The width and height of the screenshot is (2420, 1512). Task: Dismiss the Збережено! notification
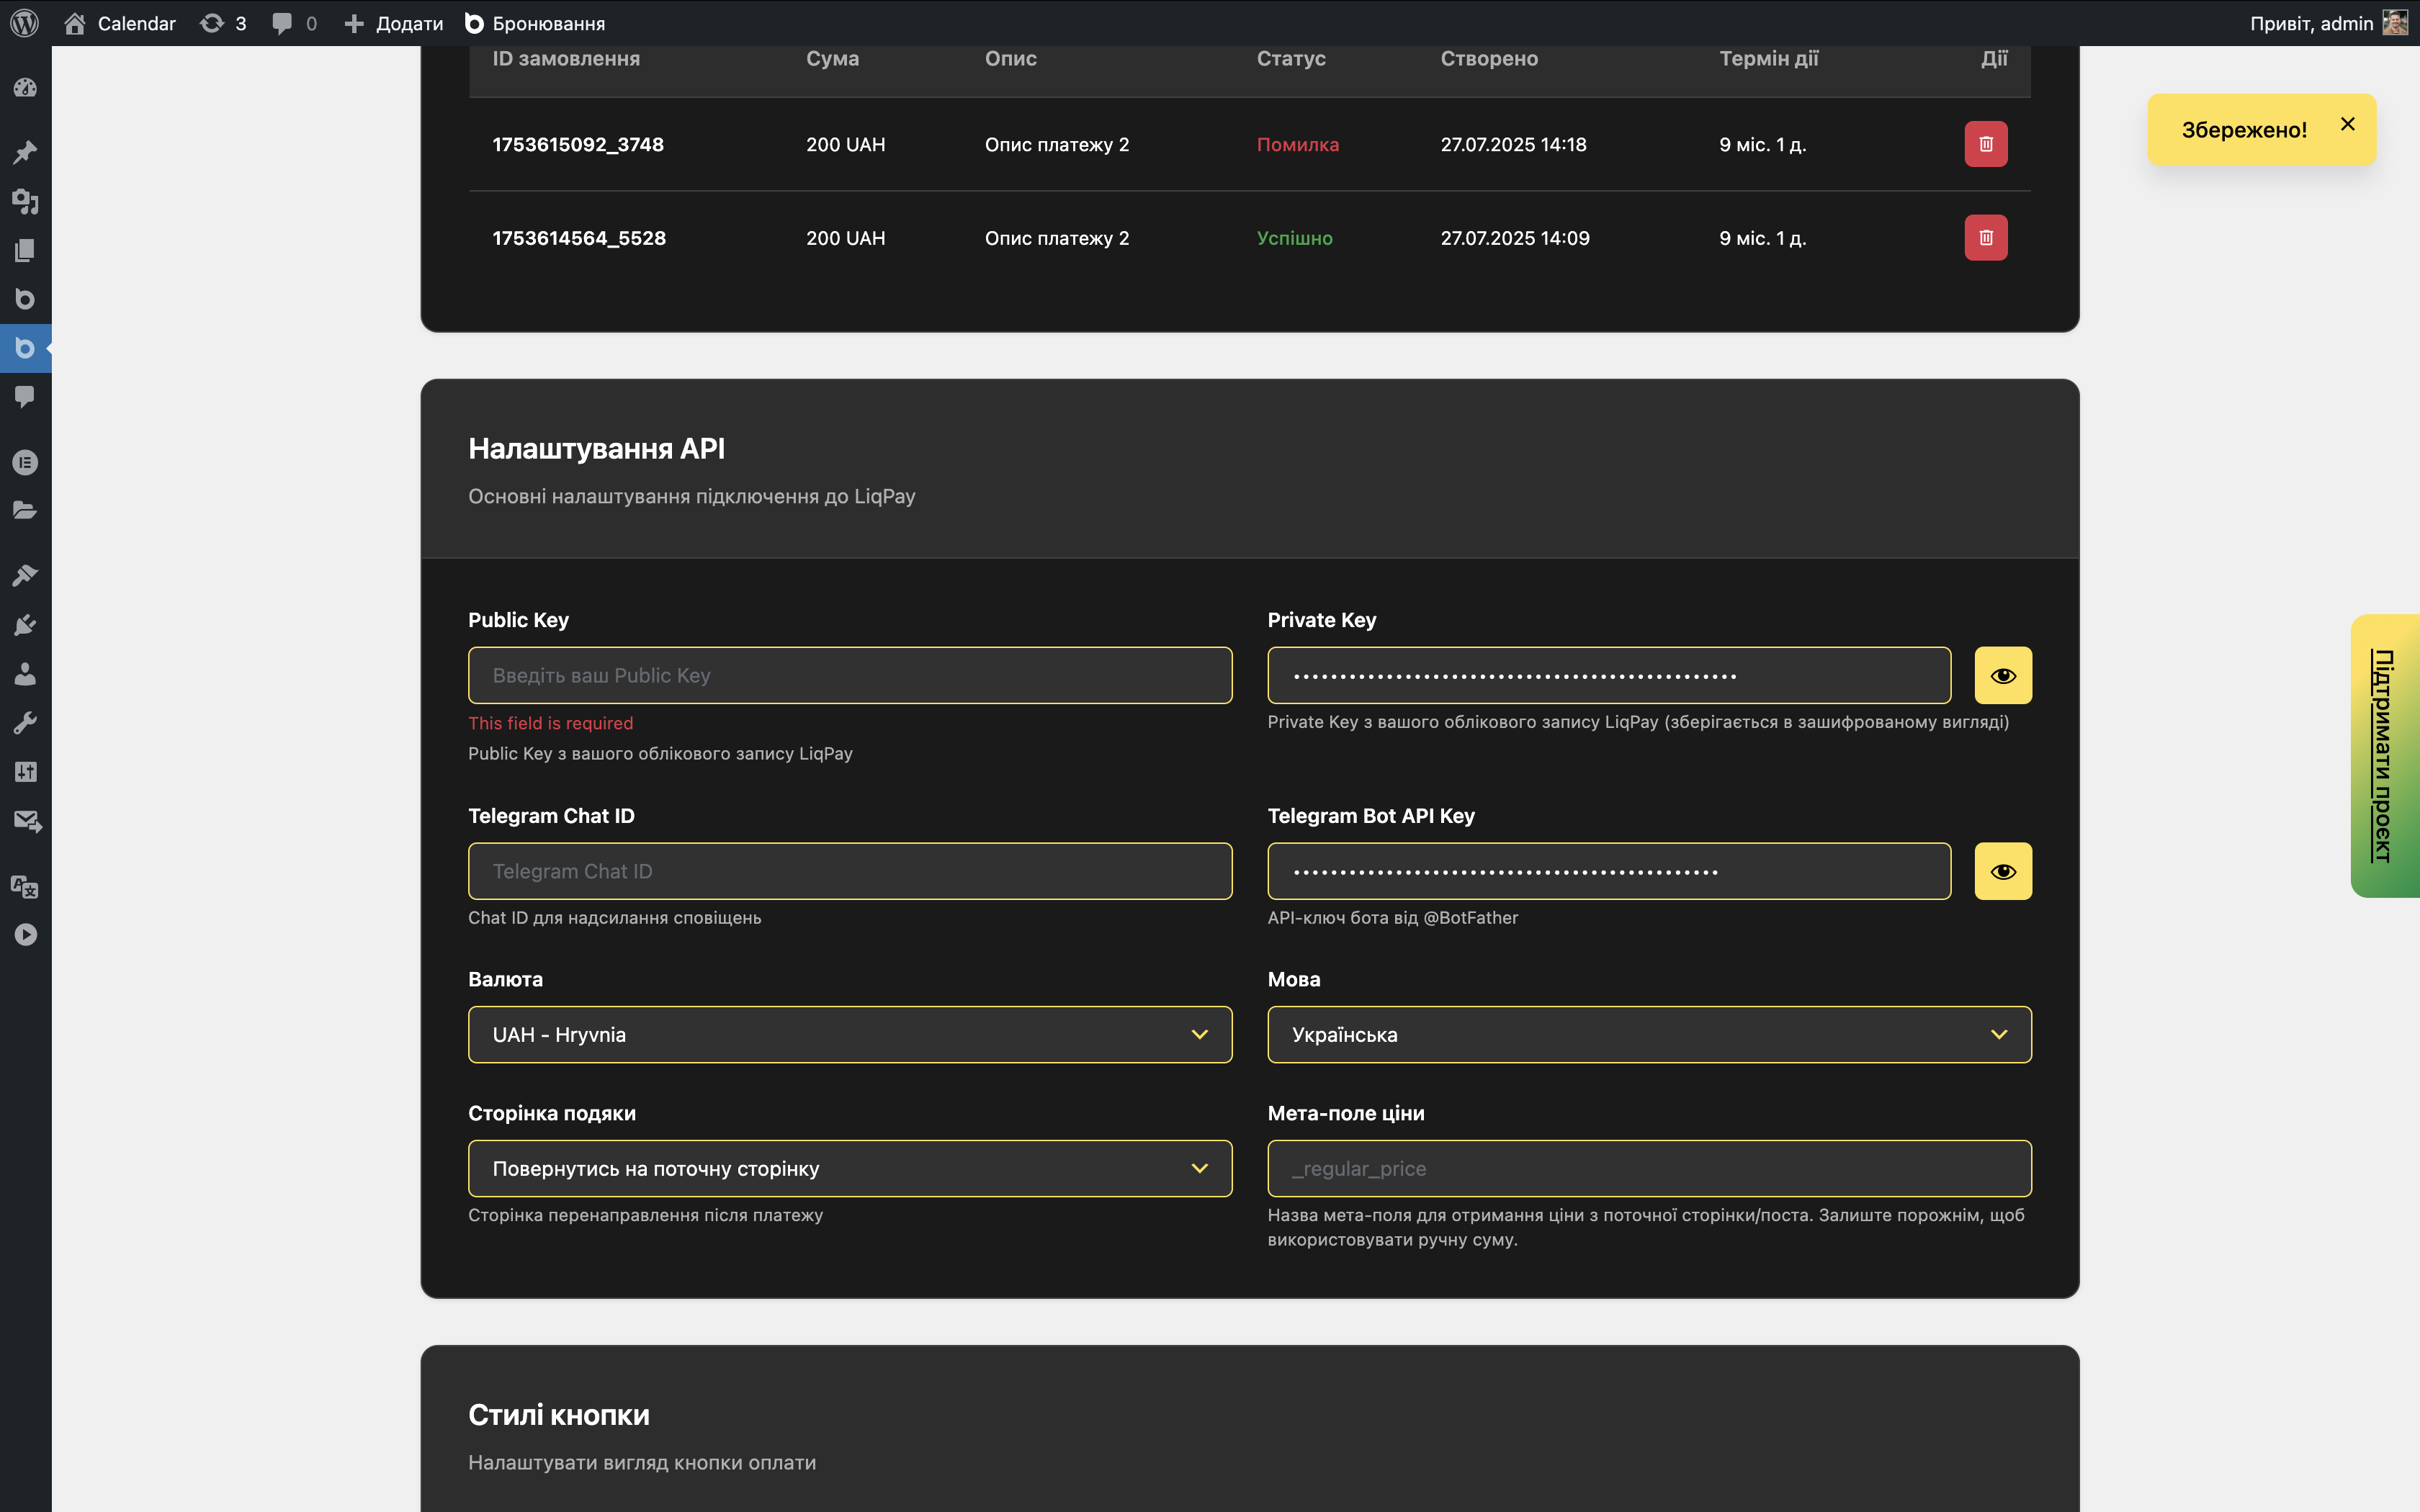pos(2348,124)
